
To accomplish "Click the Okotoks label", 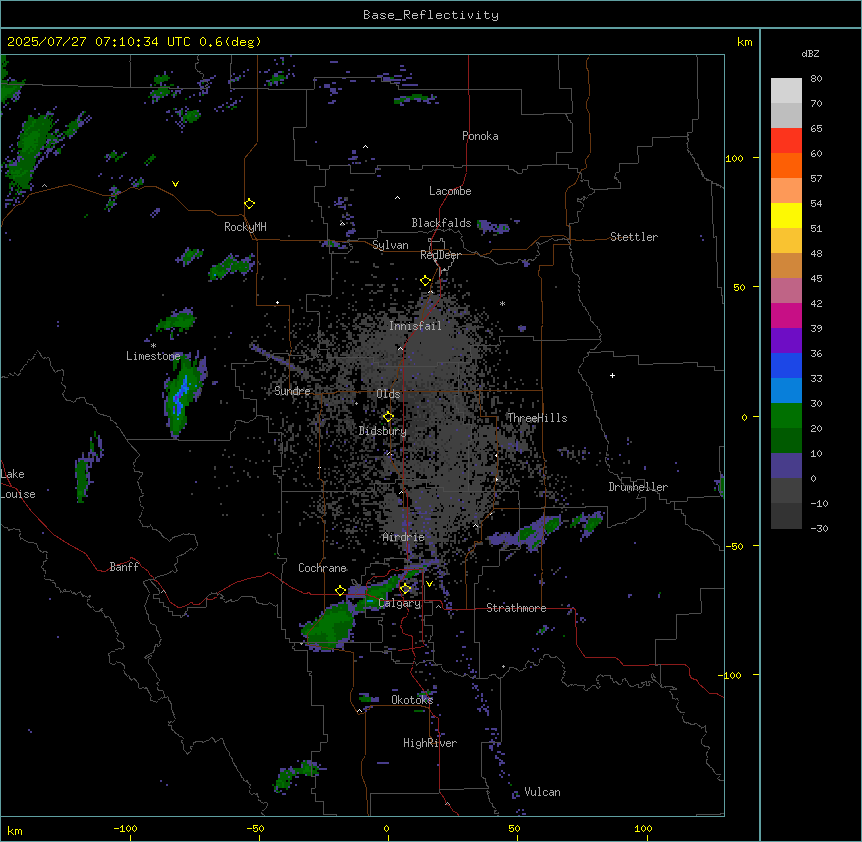I will point(412,700).
